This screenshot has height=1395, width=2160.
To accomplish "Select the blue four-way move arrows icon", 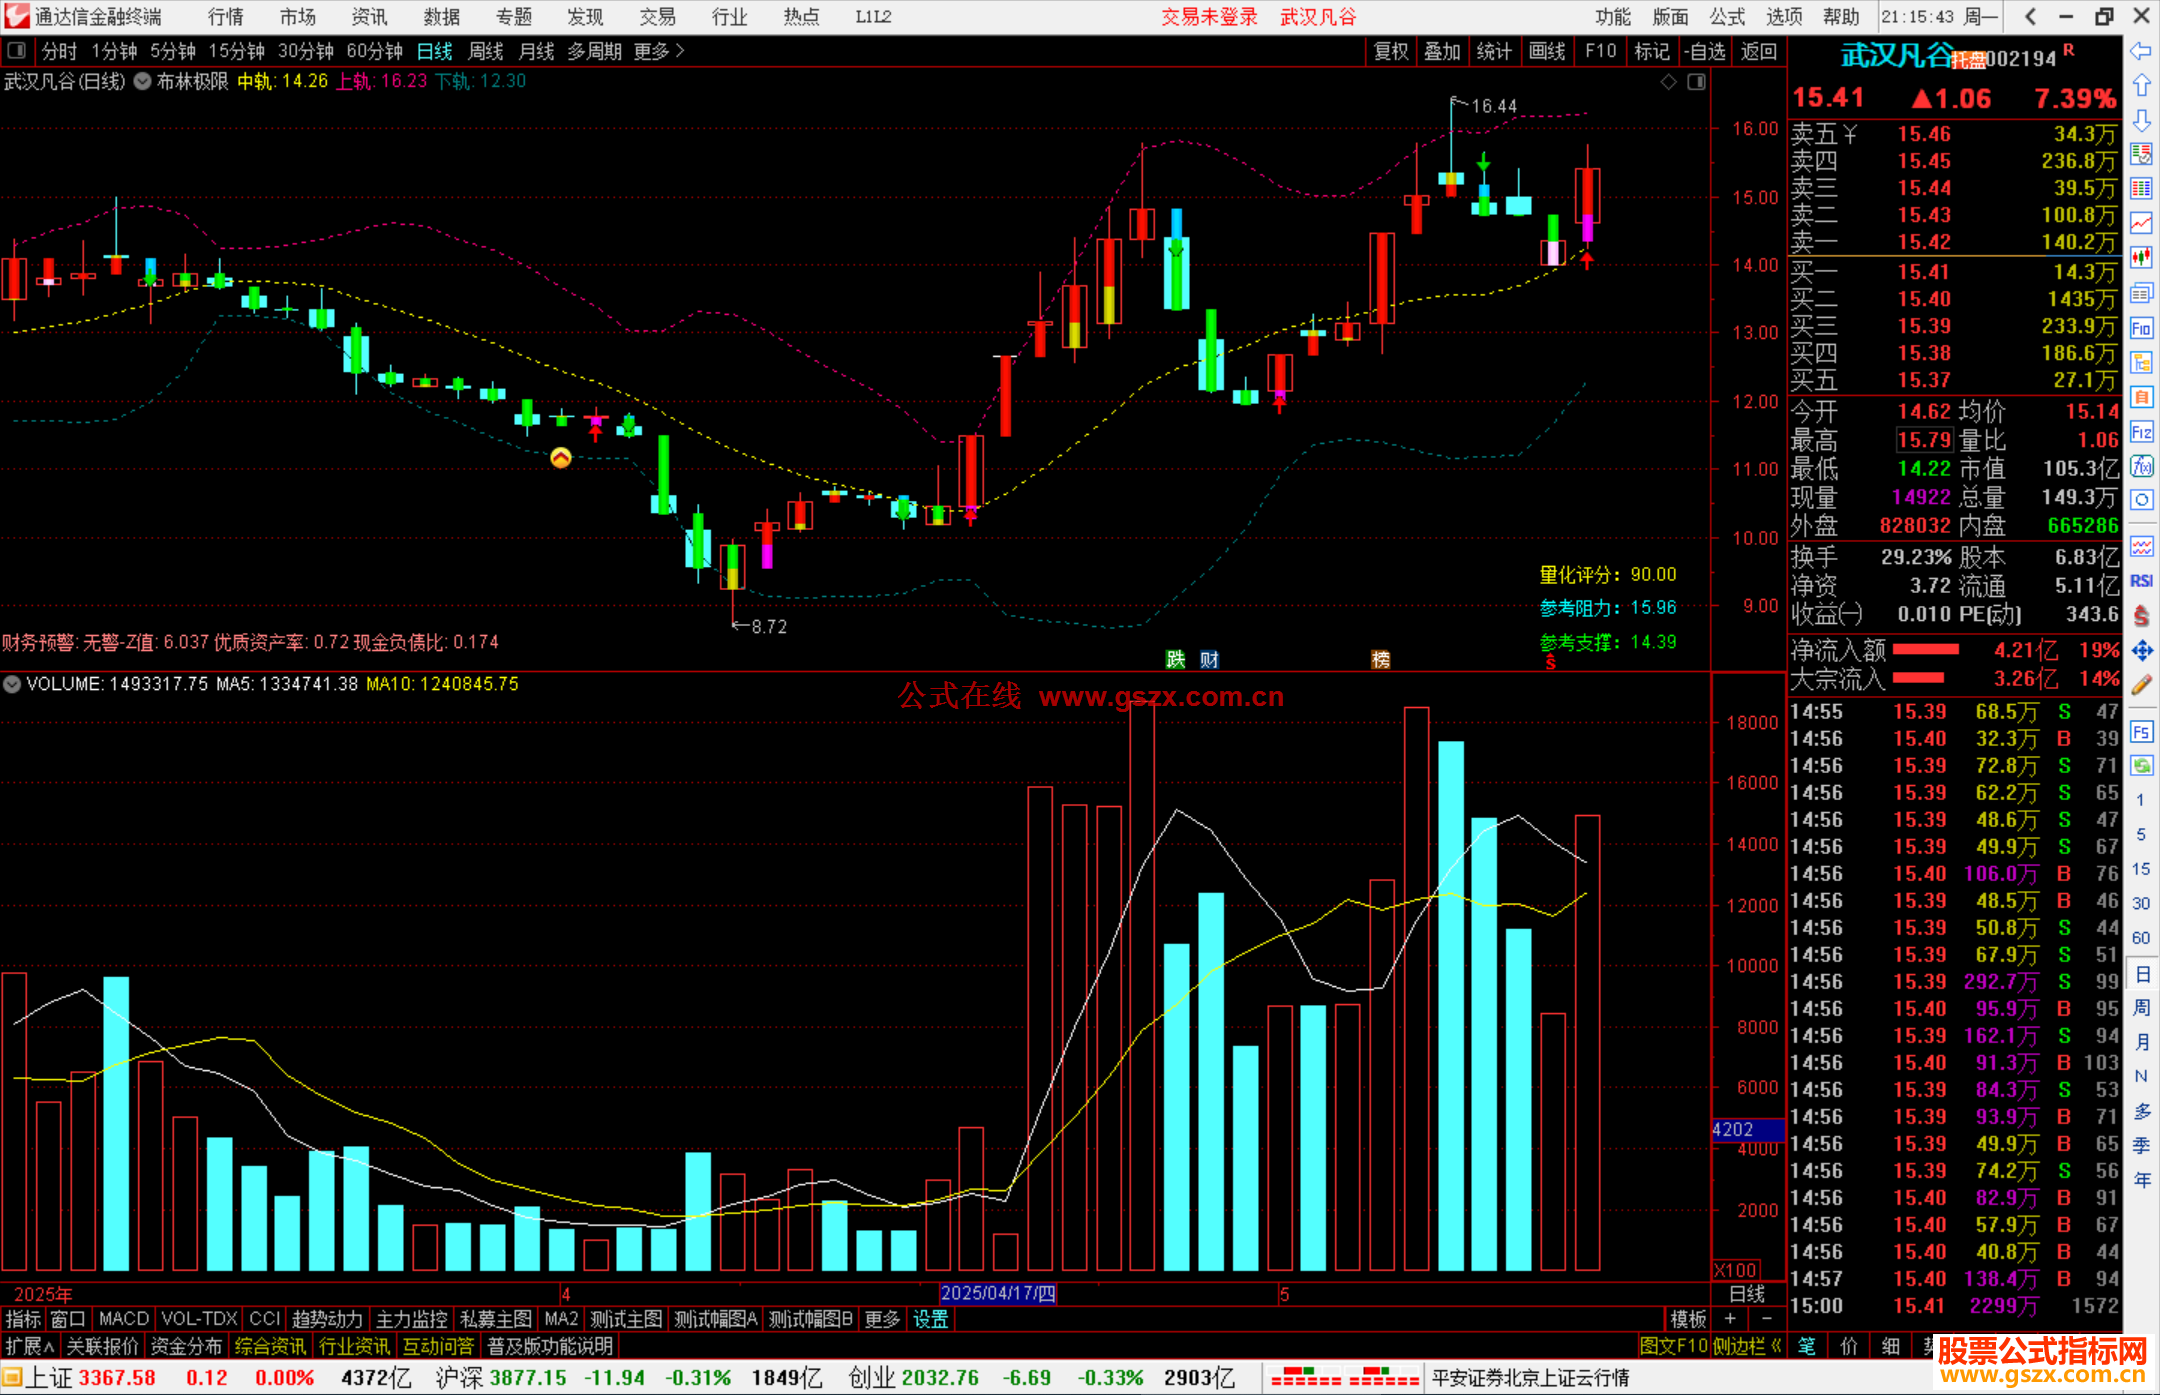I will pyautogui.click(x=2141, y=651).
